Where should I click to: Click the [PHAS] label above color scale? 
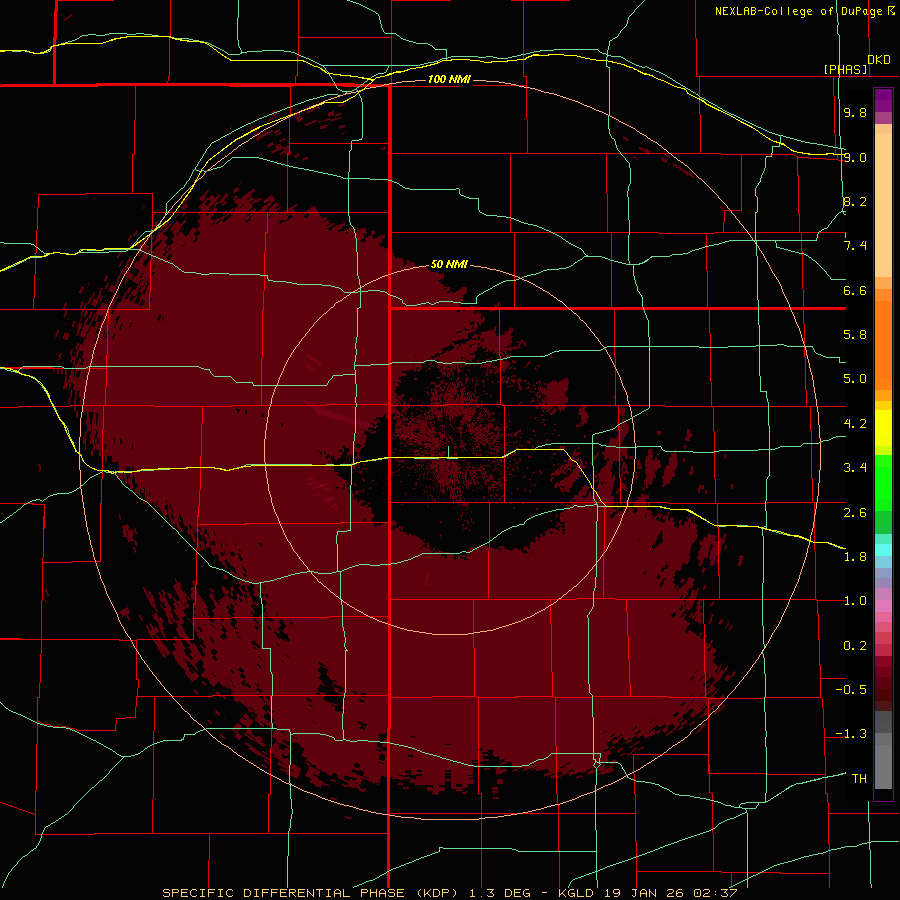[845, 69]
